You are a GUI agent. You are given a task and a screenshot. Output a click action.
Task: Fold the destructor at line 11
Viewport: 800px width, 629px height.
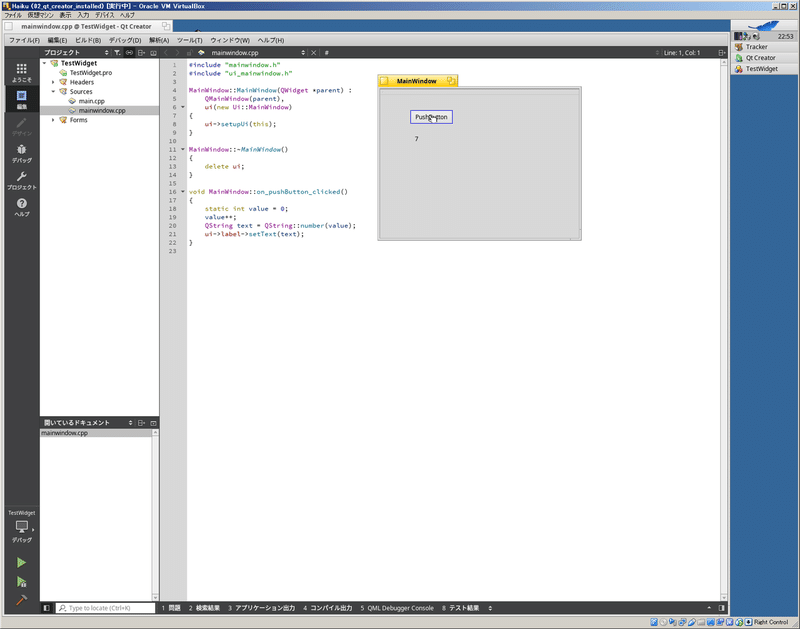[x=183, y=149]
